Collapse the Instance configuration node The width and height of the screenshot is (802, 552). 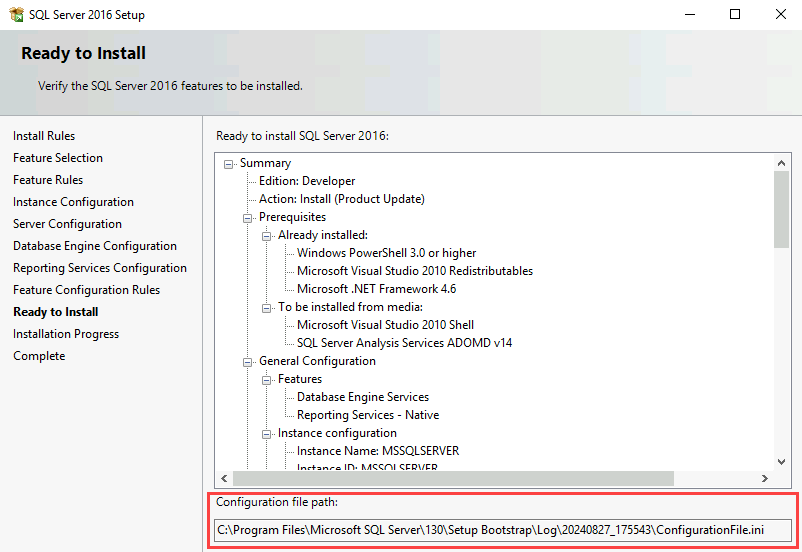(x=267, y=434)
